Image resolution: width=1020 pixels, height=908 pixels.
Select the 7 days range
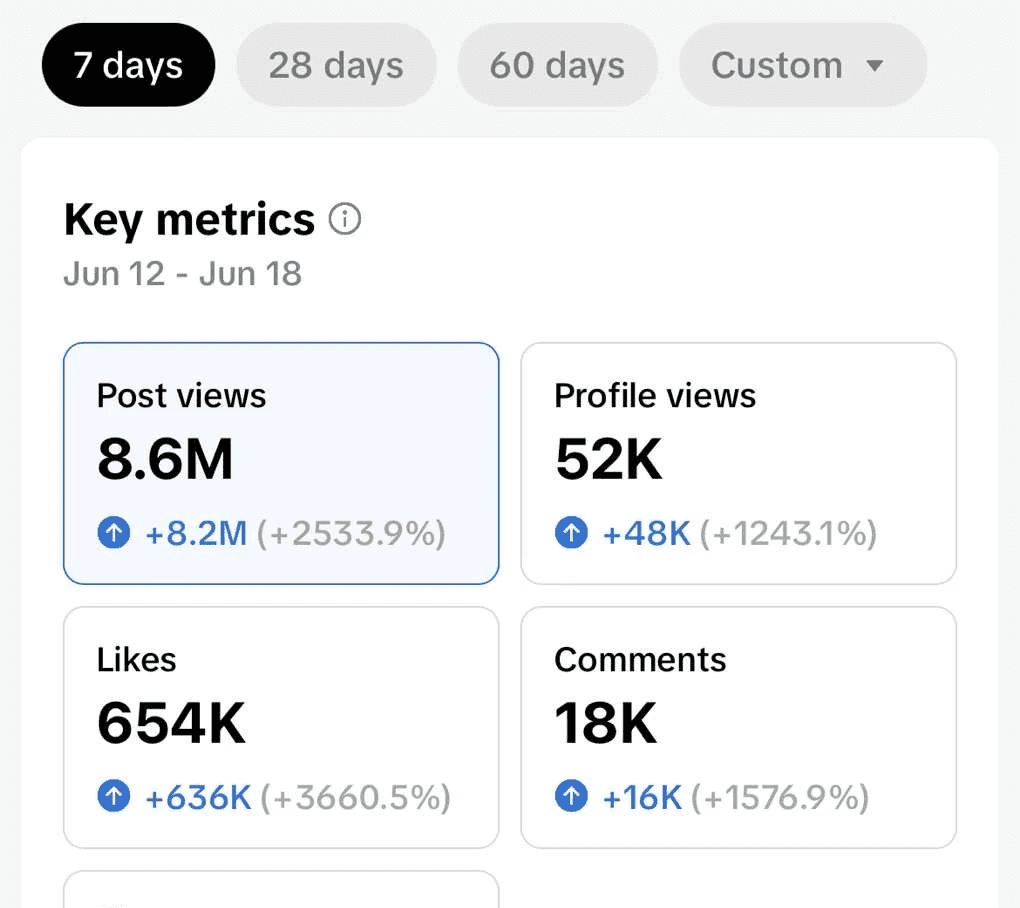[x=128, y=65]
